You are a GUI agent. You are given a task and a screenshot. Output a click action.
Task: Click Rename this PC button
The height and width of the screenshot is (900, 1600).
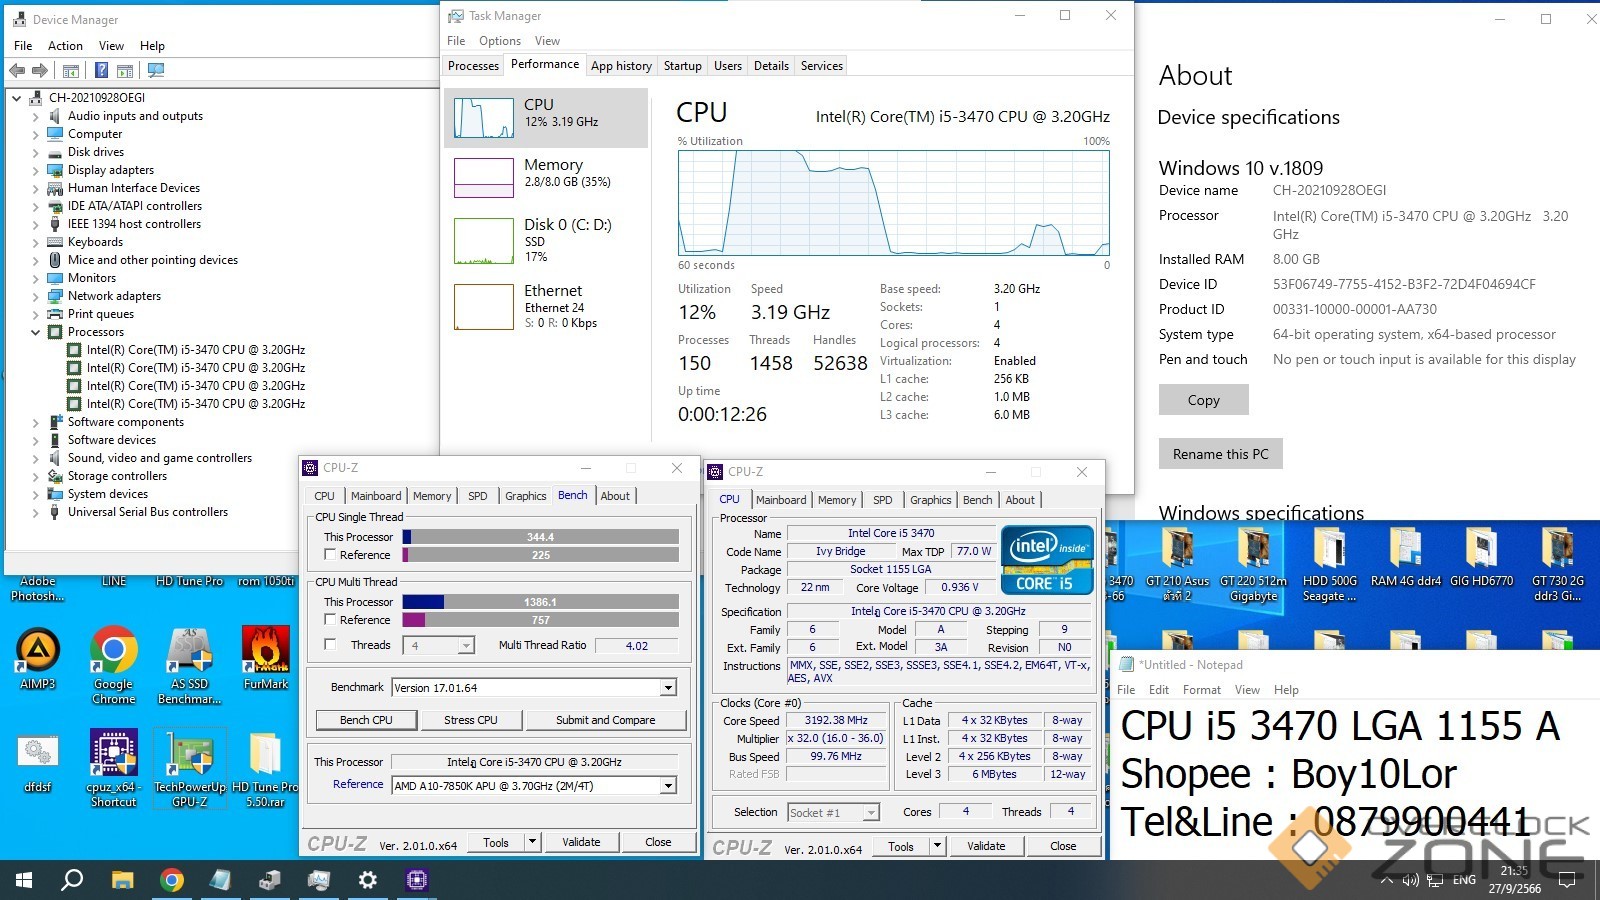pos(1221,454)
